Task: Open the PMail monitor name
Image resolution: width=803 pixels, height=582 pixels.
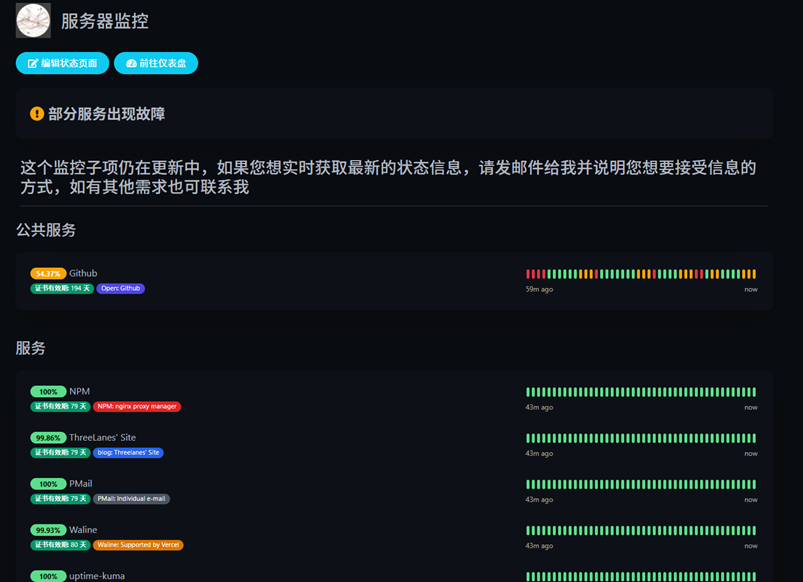Action: (x=81, y=484)
